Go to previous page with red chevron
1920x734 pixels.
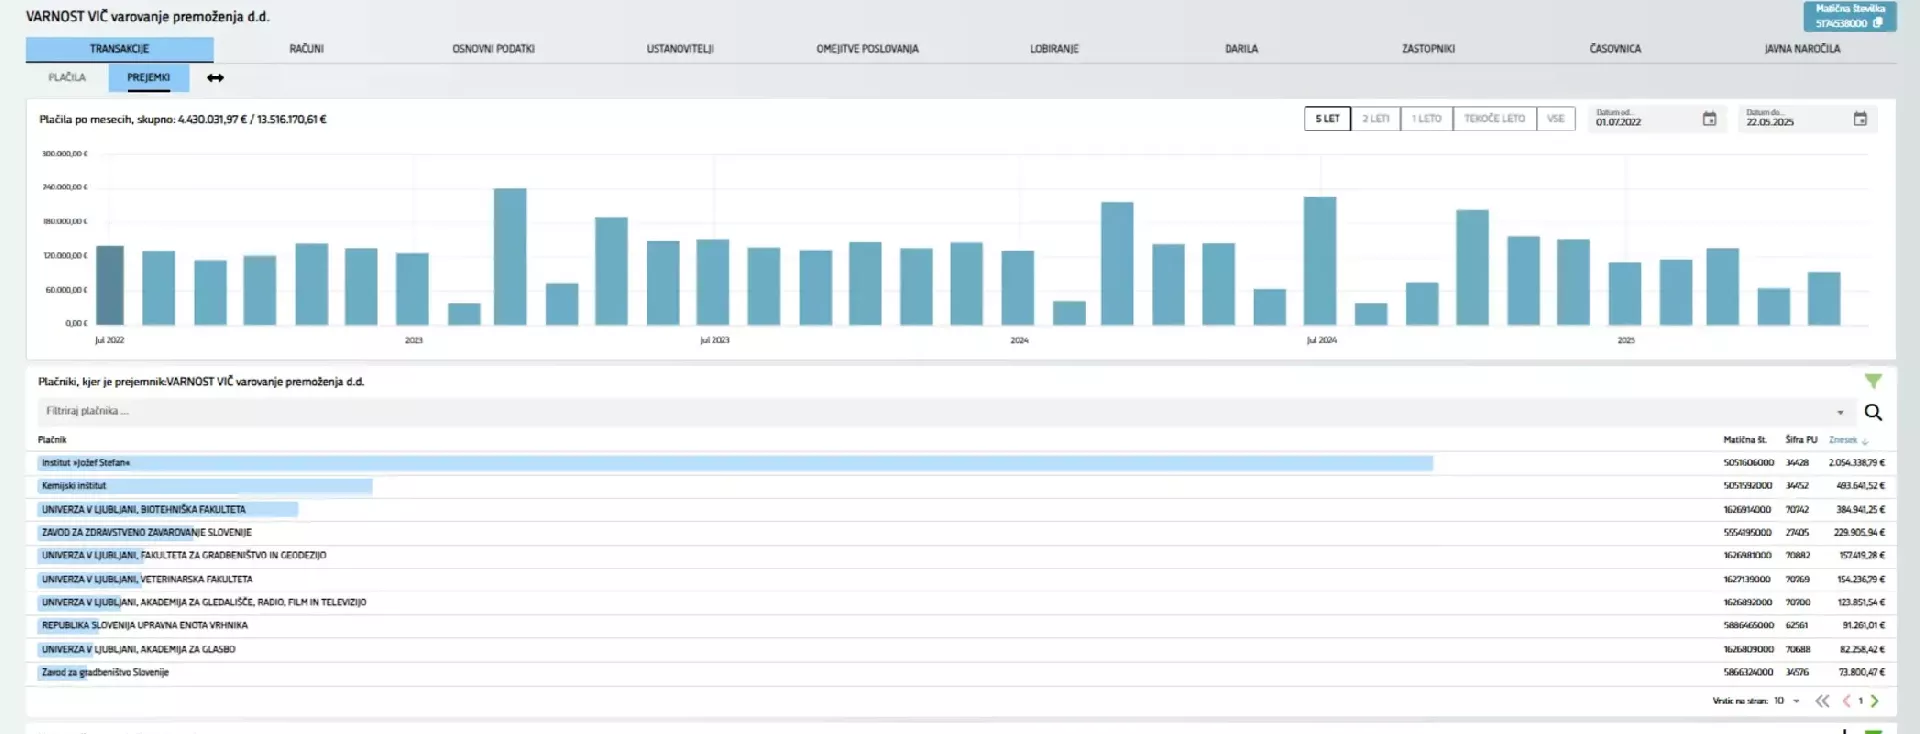coord(1846,701)
